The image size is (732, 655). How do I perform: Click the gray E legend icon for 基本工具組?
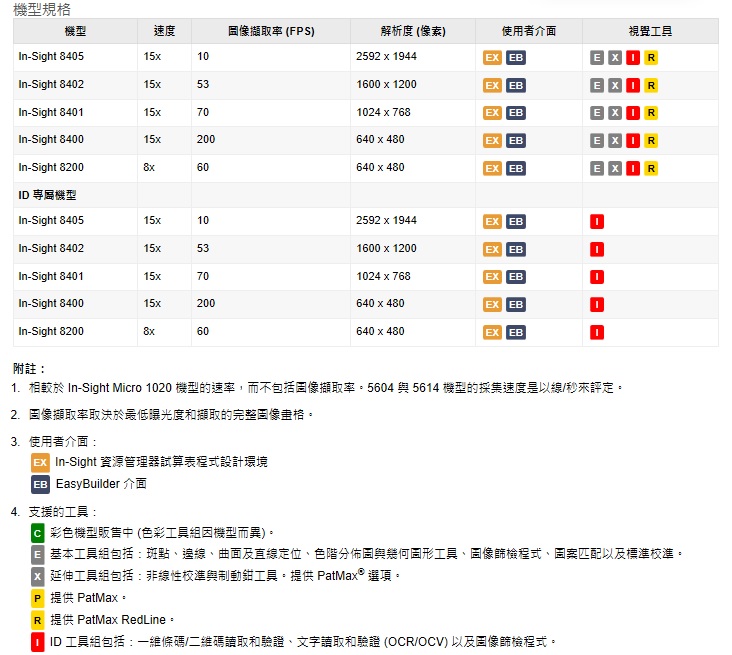(x=37, y=555)
